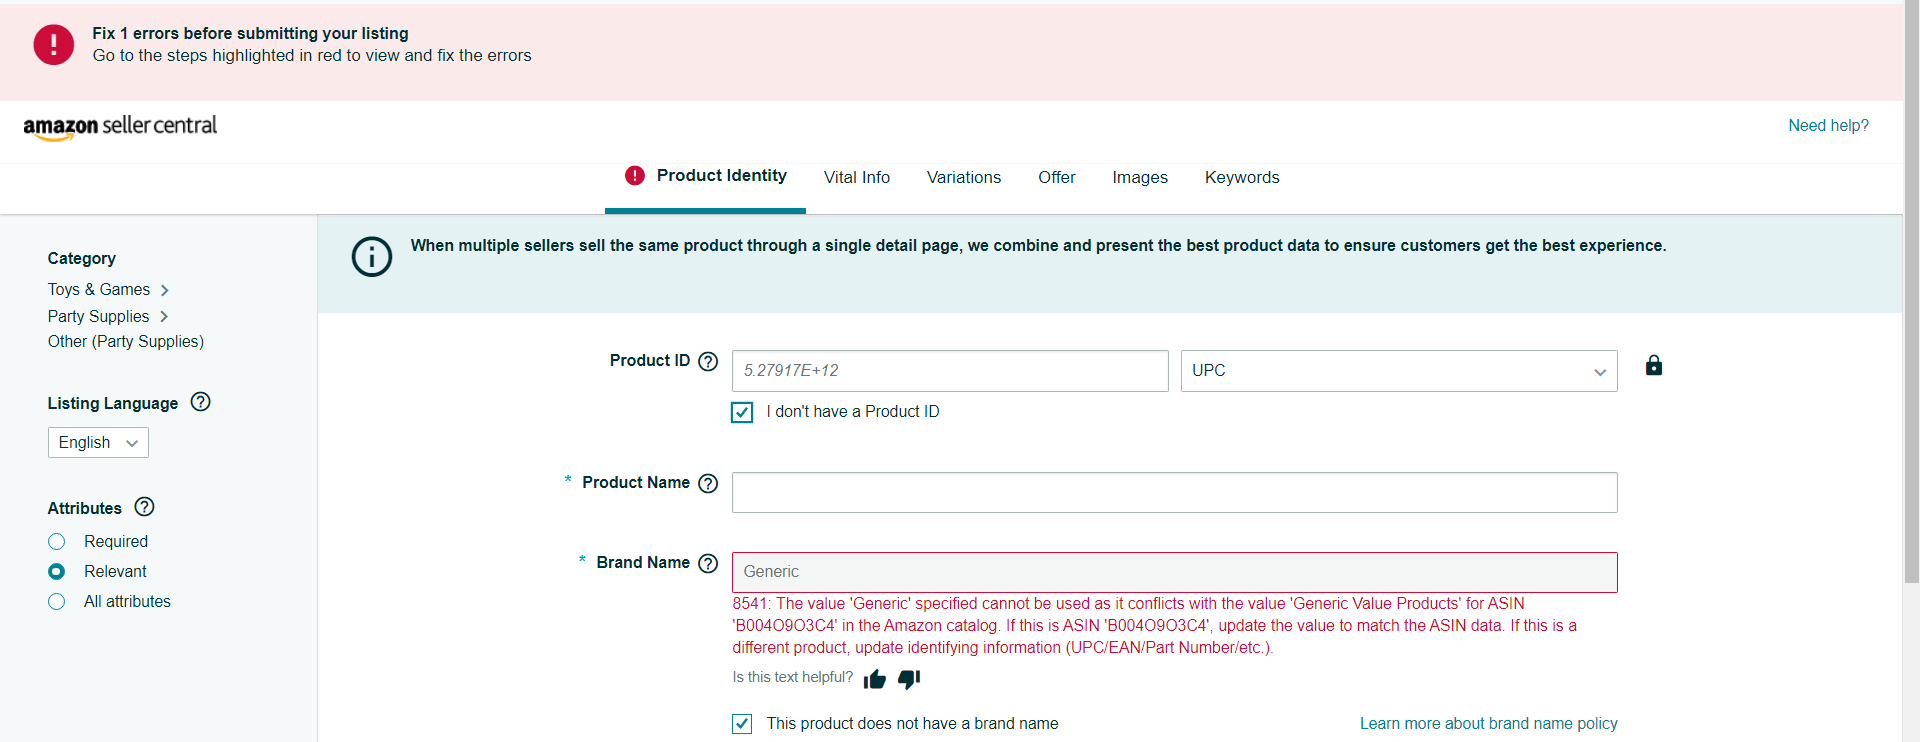Open the Brand Name help icon
This screenshot has height=742, width=1920.
point(708,564)
